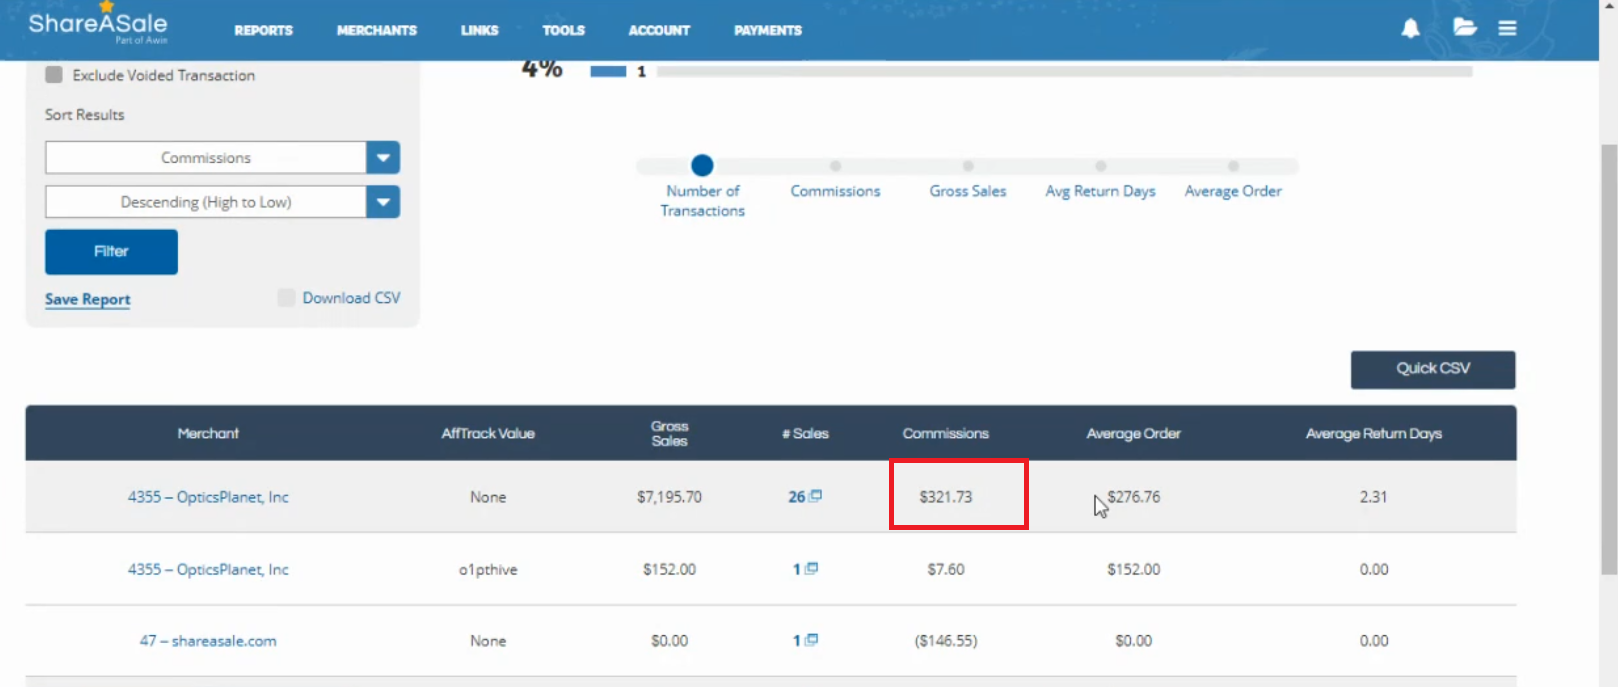
Task: Check Exclude Voided Transaction box
Action: pos(54,75)
